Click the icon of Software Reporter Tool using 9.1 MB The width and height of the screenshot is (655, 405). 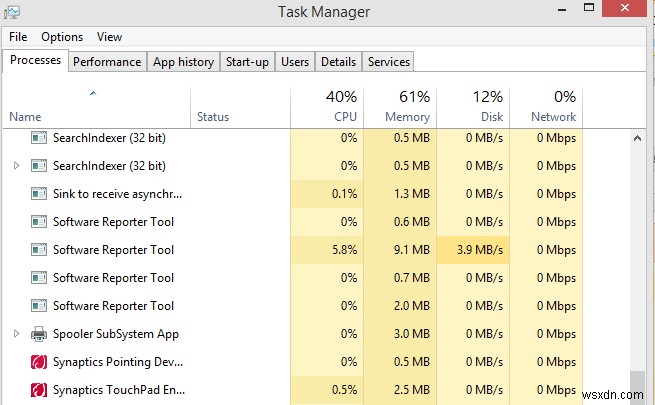(39, 250)
